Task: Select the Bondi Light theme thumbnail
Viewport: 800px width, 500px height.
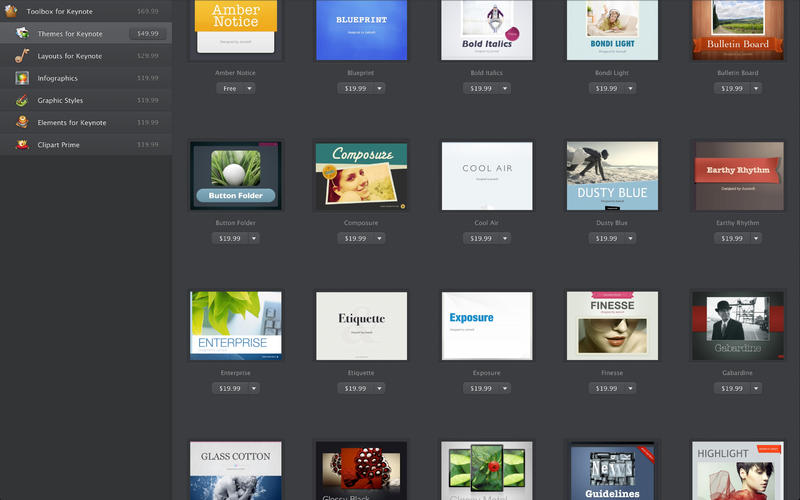Action: [612, 30]
